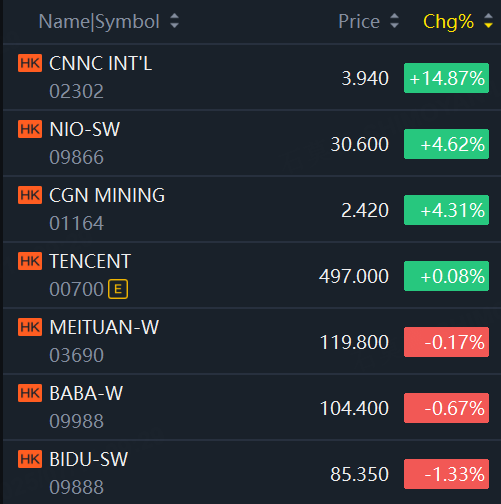This screenshot has height=504, width=501.
Task: Click the HK badge beside BIDU-SW
Action: coord(30,459)
